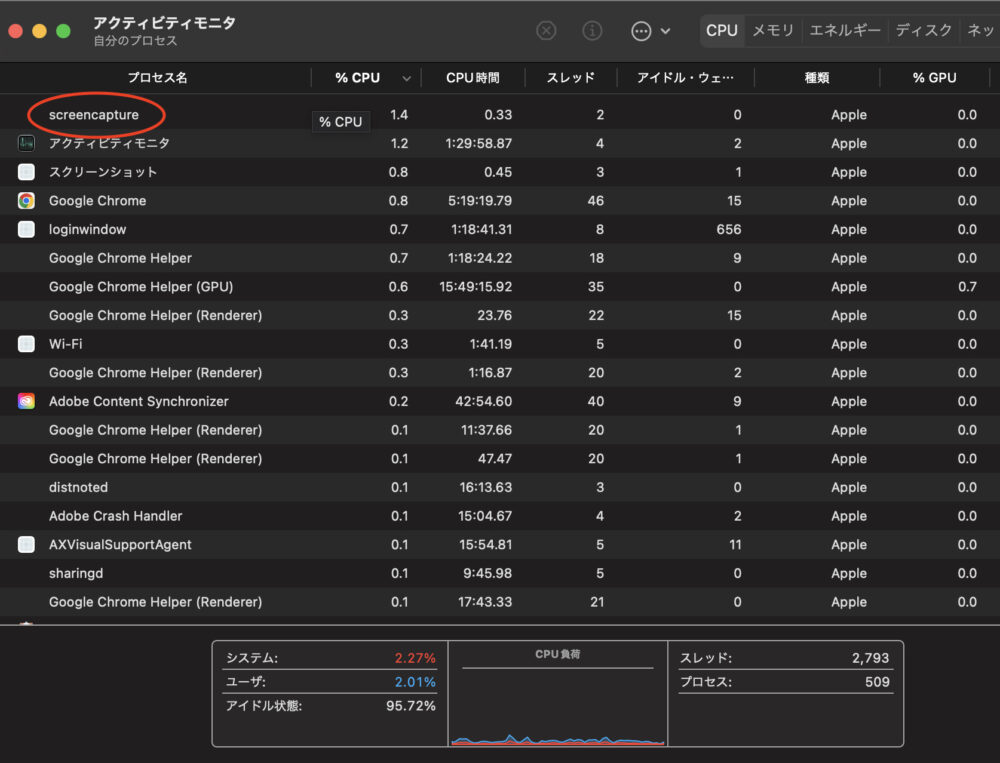
Task: Click the Adobe Content Synchronizer icon
Action: [26, 401]
